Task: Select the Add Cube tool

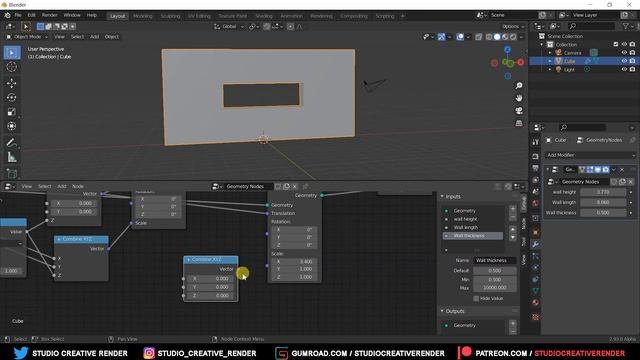Action: 12,173
